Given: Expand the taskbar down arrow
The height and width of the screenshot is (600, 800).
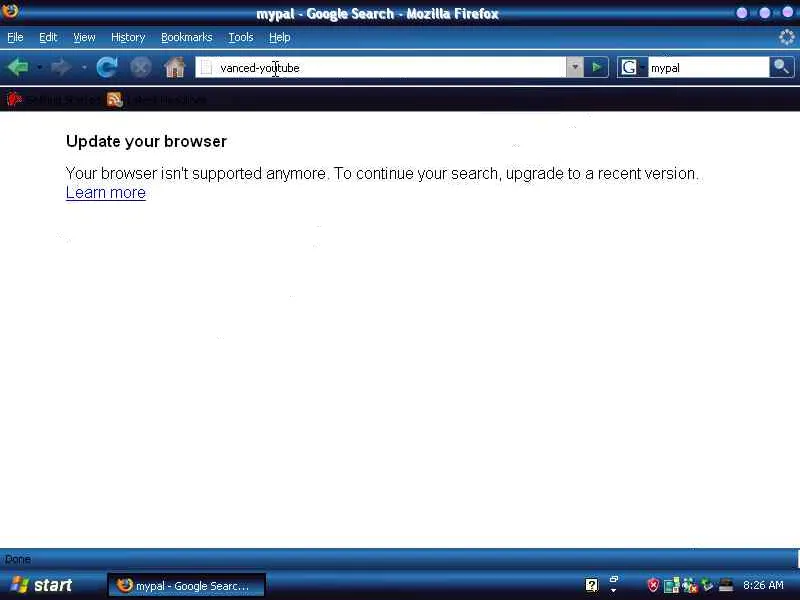Looking at the screenshot, I should pos(614,591).
